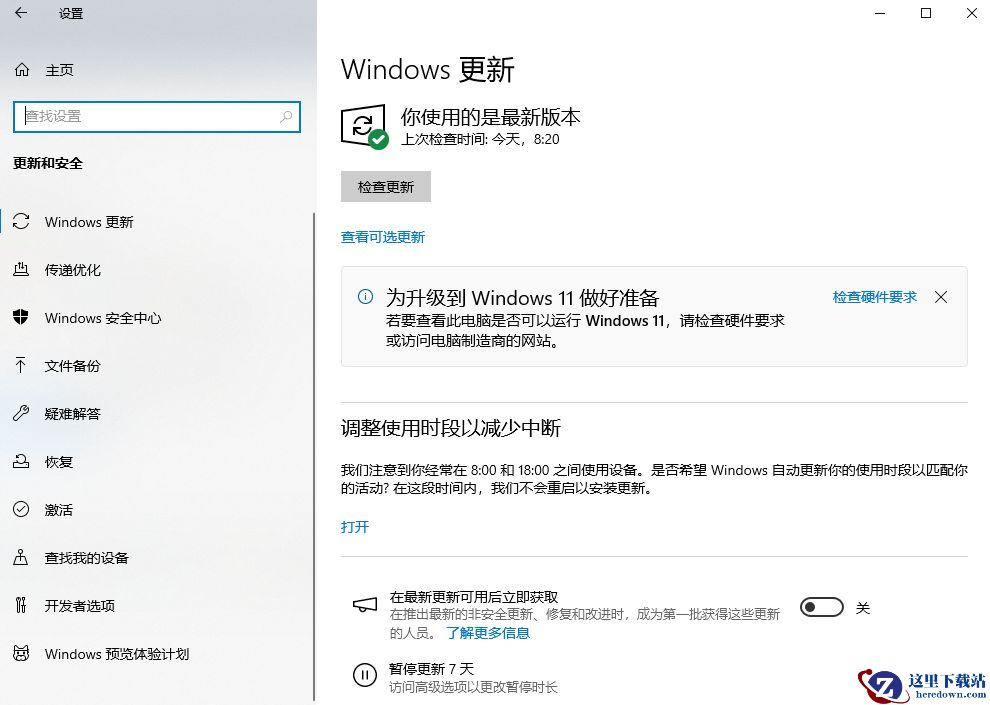Click the cat icon for Windows 预览体验计划

coord(21,653)
